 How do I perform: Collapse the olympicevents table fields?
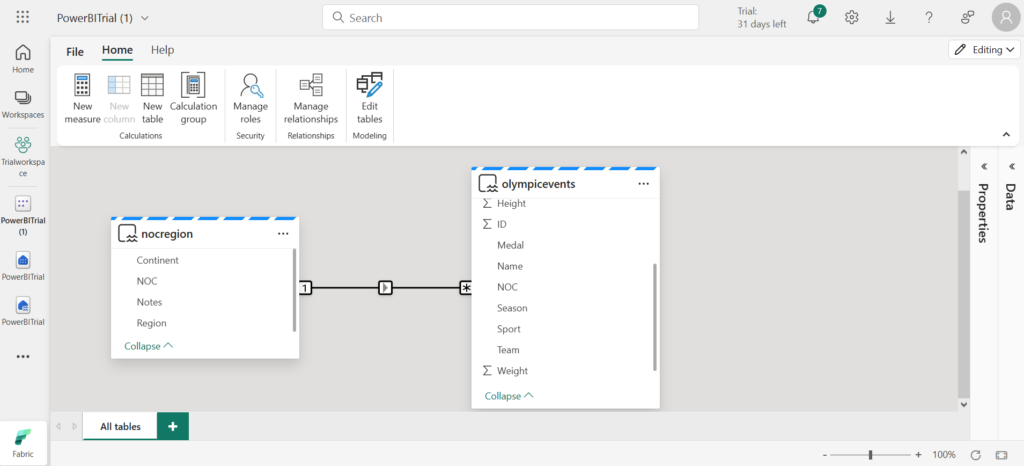coord(508,395)
